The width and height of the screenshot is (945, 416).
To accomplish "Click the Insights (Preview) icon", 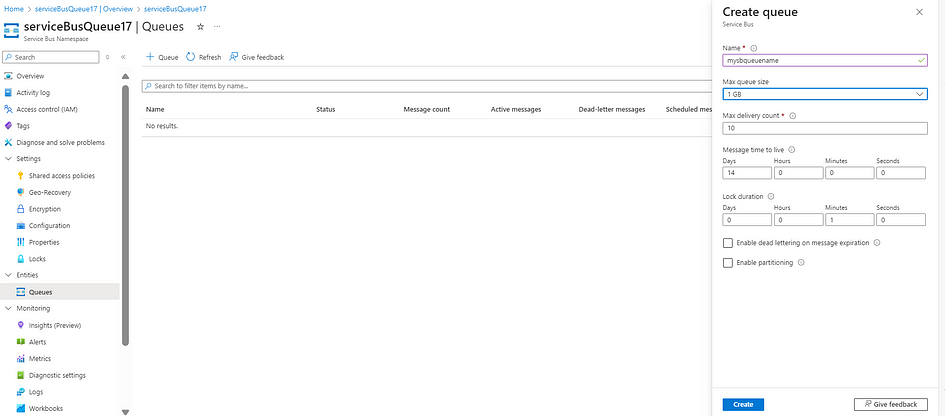I will 20,325.
